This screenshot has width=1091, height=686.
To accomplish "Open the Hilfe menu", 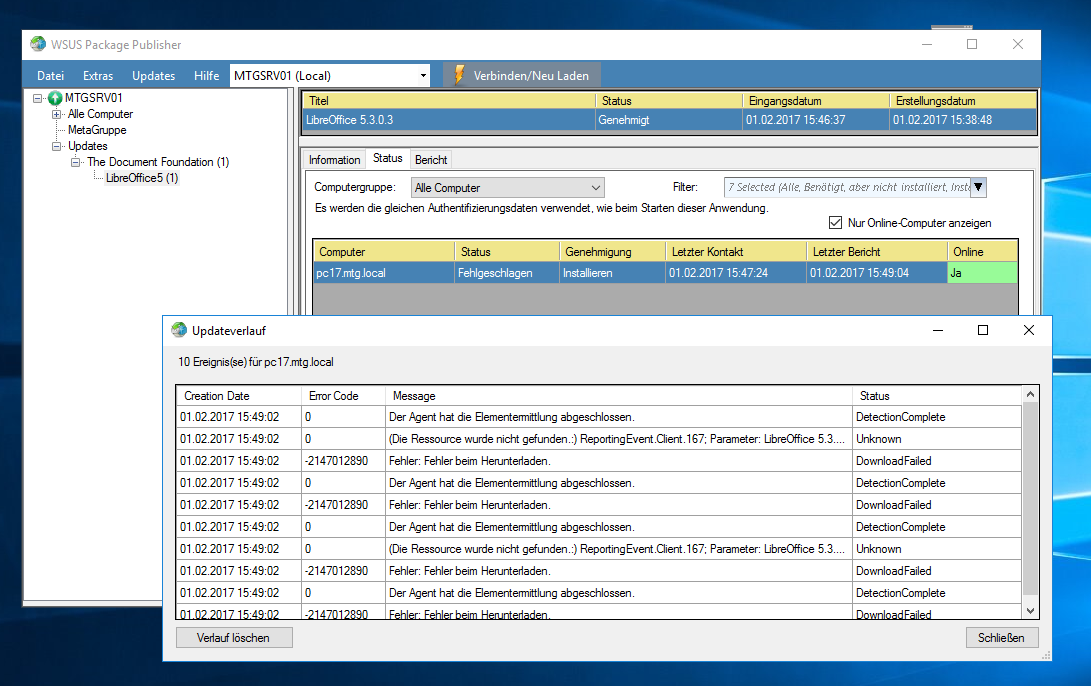I will pos(206,75).
